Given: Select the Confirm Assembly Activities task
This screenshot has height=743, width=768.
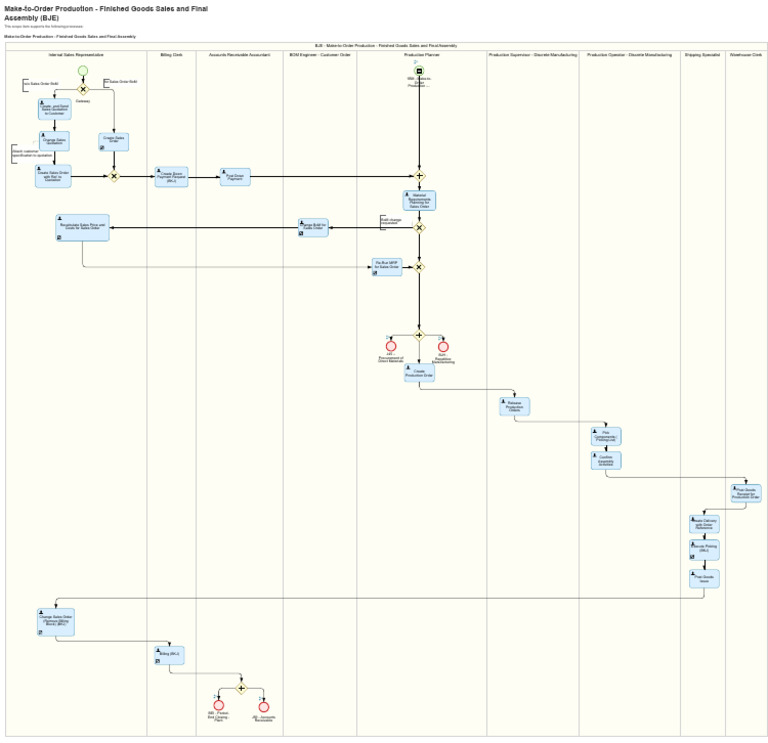Looking at the screenshot, I should click(x=606, y=460).
